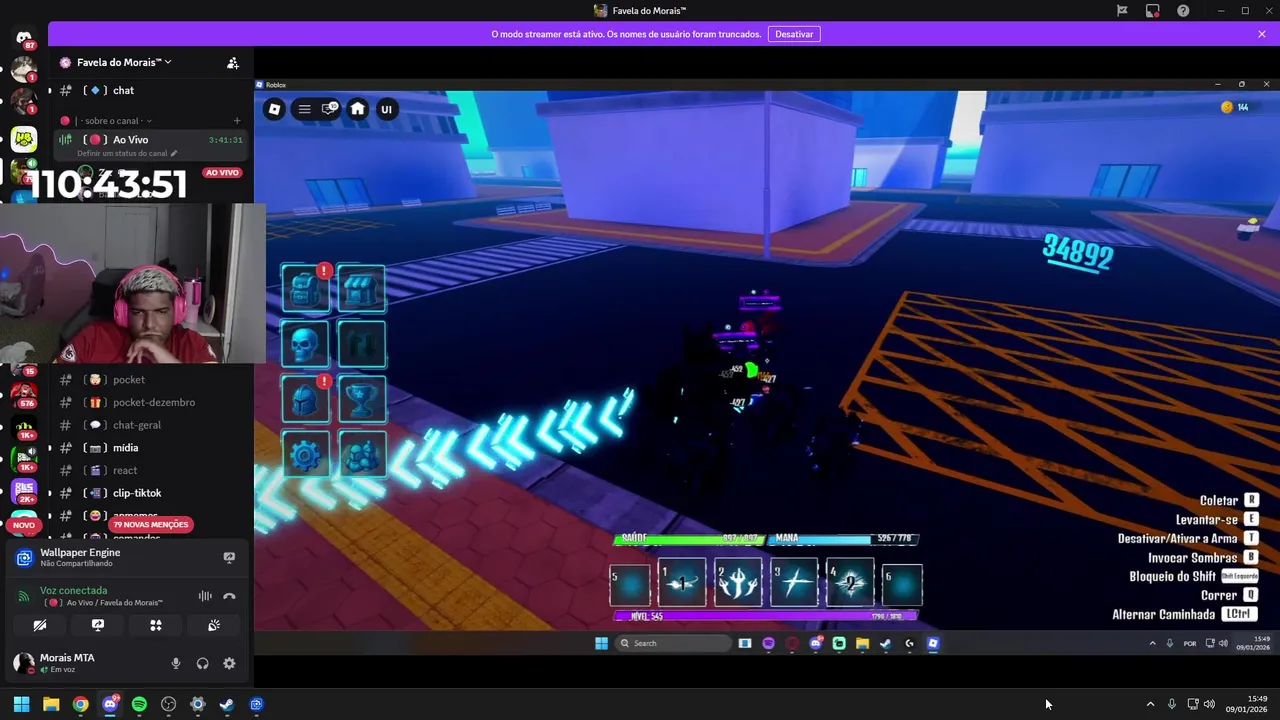Toggle the in-game UI button
The height and width of the screenshot is (720, 1280).
click(386, 109)
